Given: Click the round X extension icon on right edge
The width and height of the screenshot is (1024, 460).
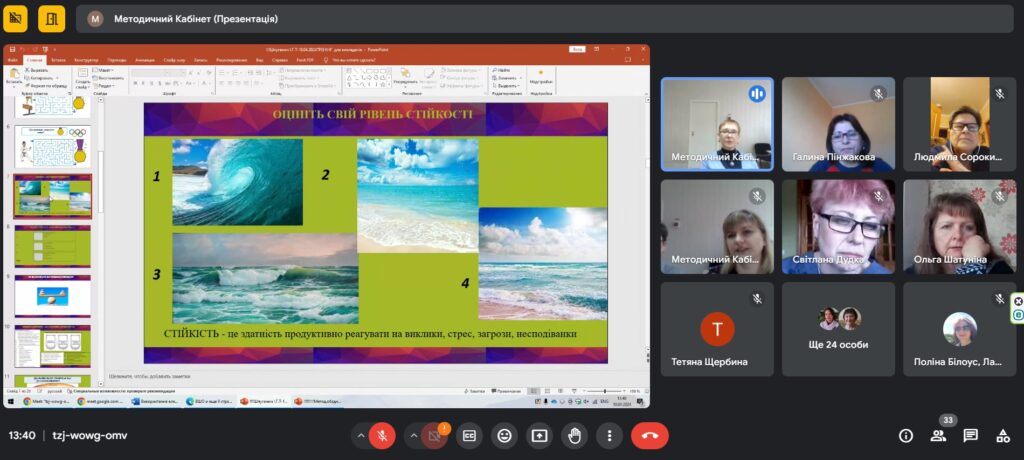Looking at the screenshot, I should [x=1018, y=301].
